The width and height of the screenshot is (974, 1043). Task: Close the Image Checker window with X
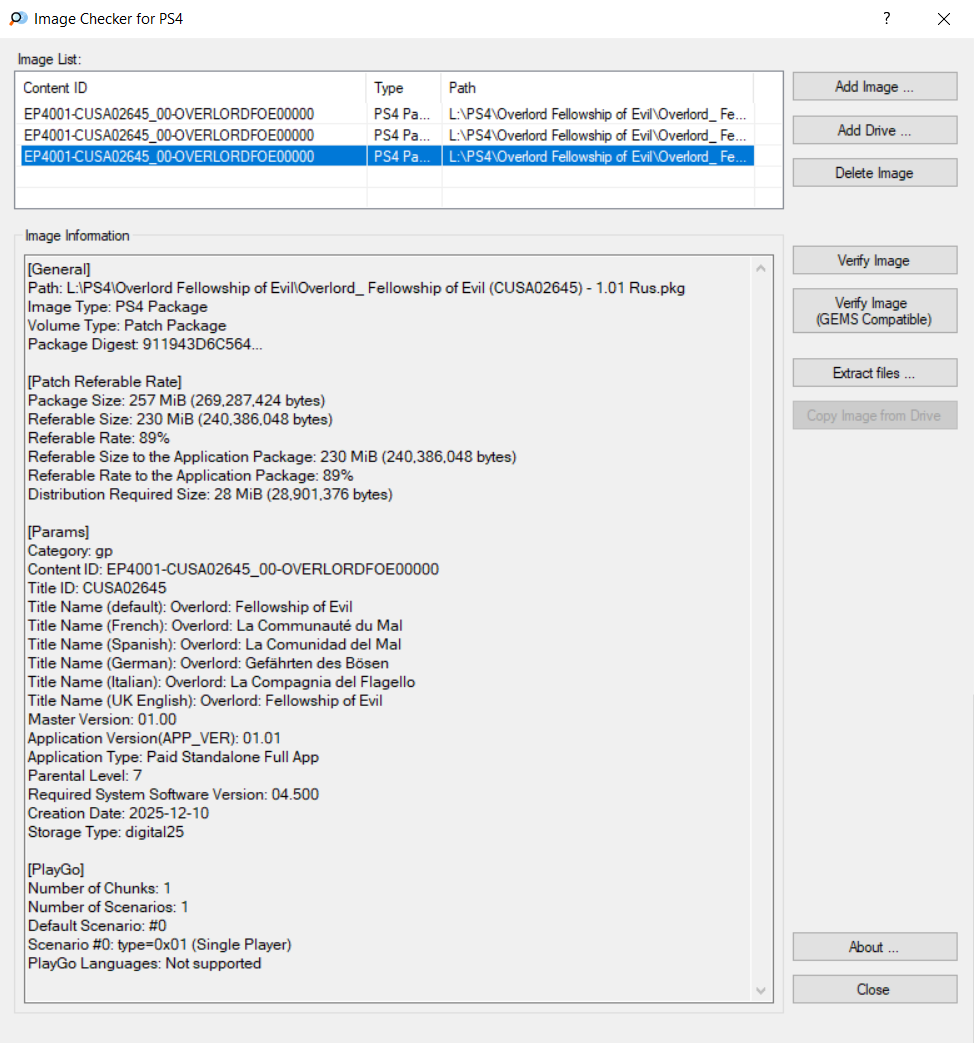coord(944,19)
